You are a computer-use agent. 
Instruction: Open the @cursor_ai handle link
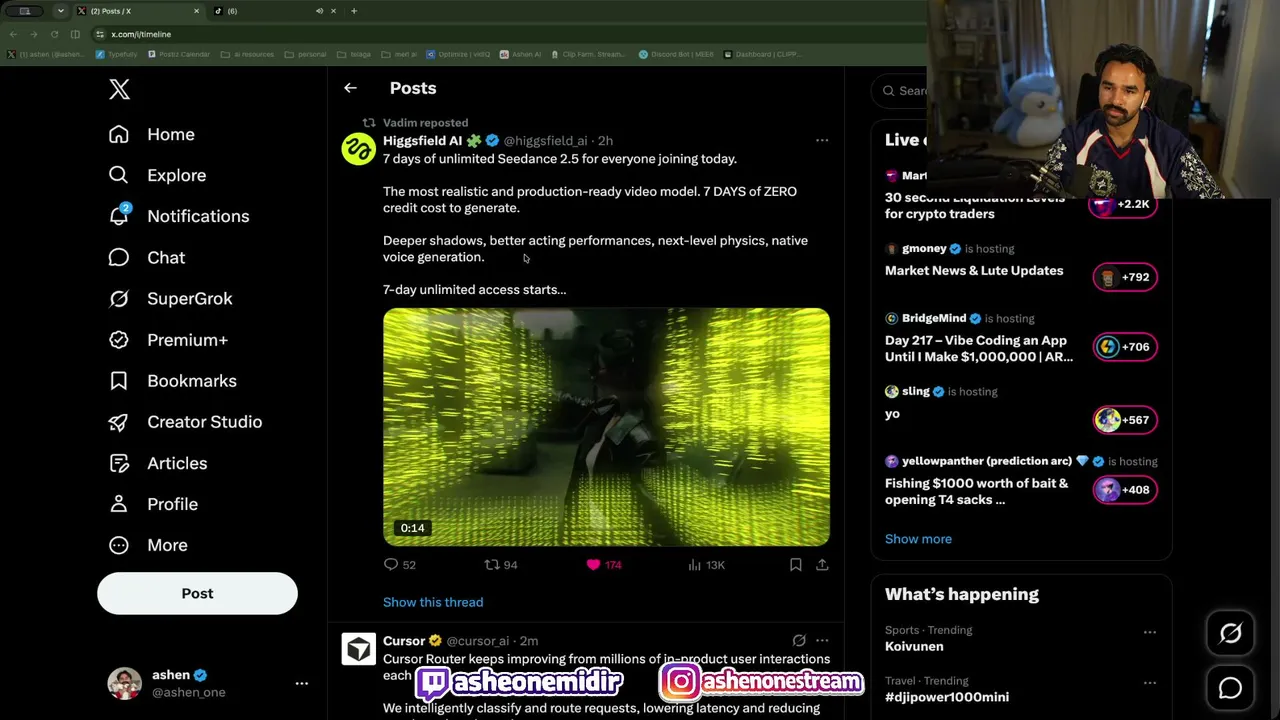[x=478, y=641]
